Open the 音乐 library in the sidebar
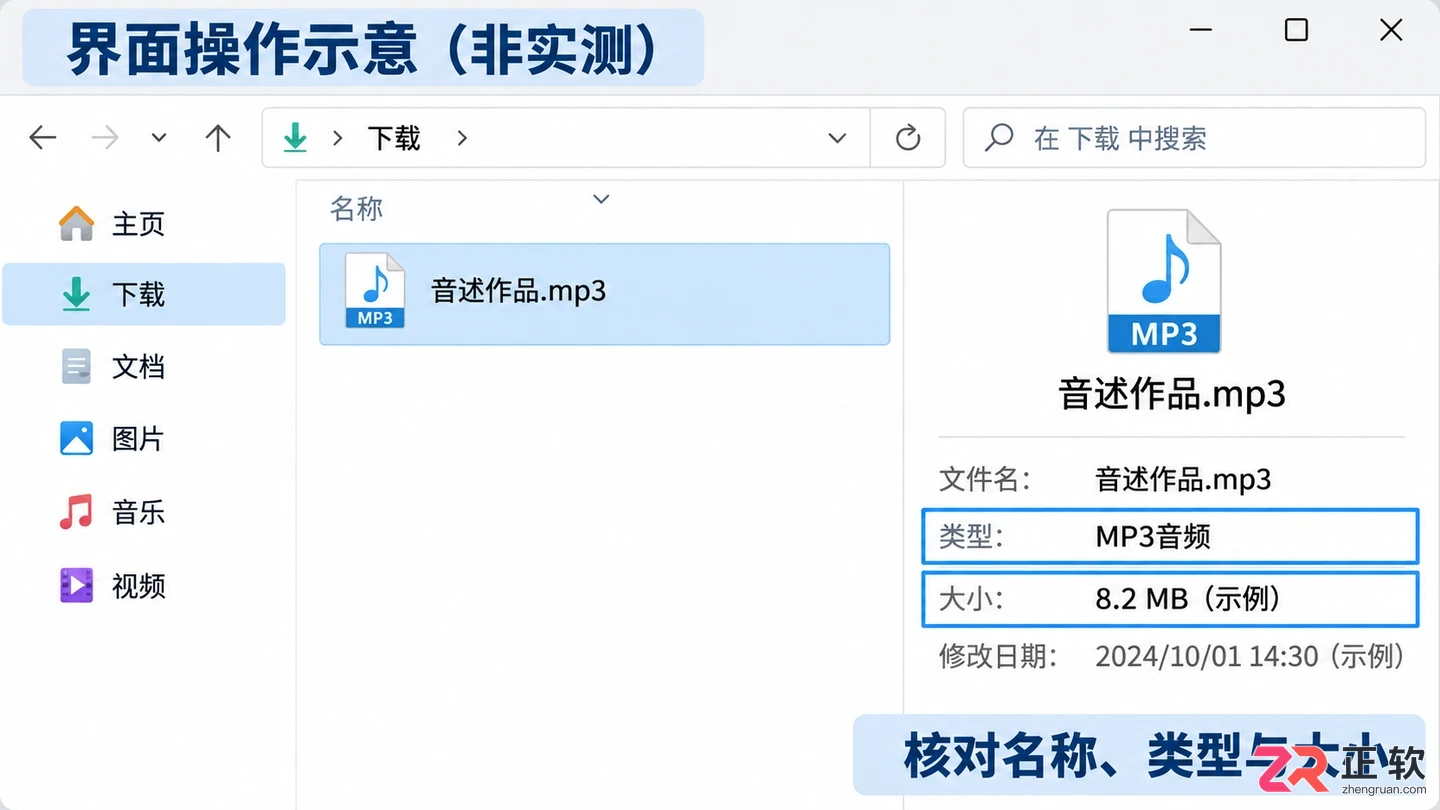1440x810 pixels. coord(144,513)
